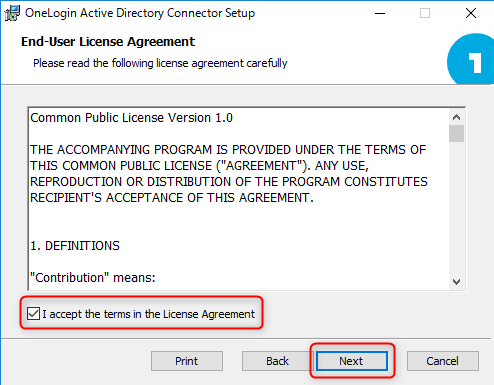The width and height of the screenshot is (494, 385).
Task: Toggle the accept license terms checkbox
Action: pos(33,314)
